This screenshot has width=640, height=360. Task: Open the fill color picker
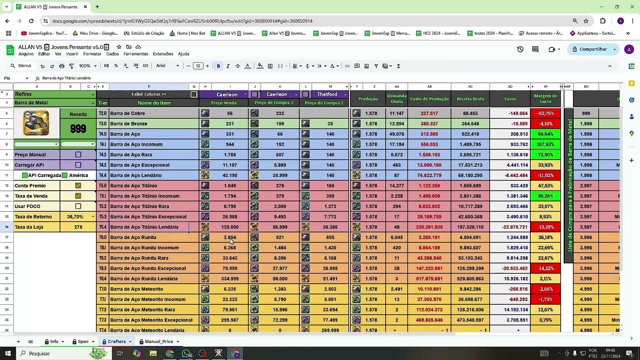[260, 66]
